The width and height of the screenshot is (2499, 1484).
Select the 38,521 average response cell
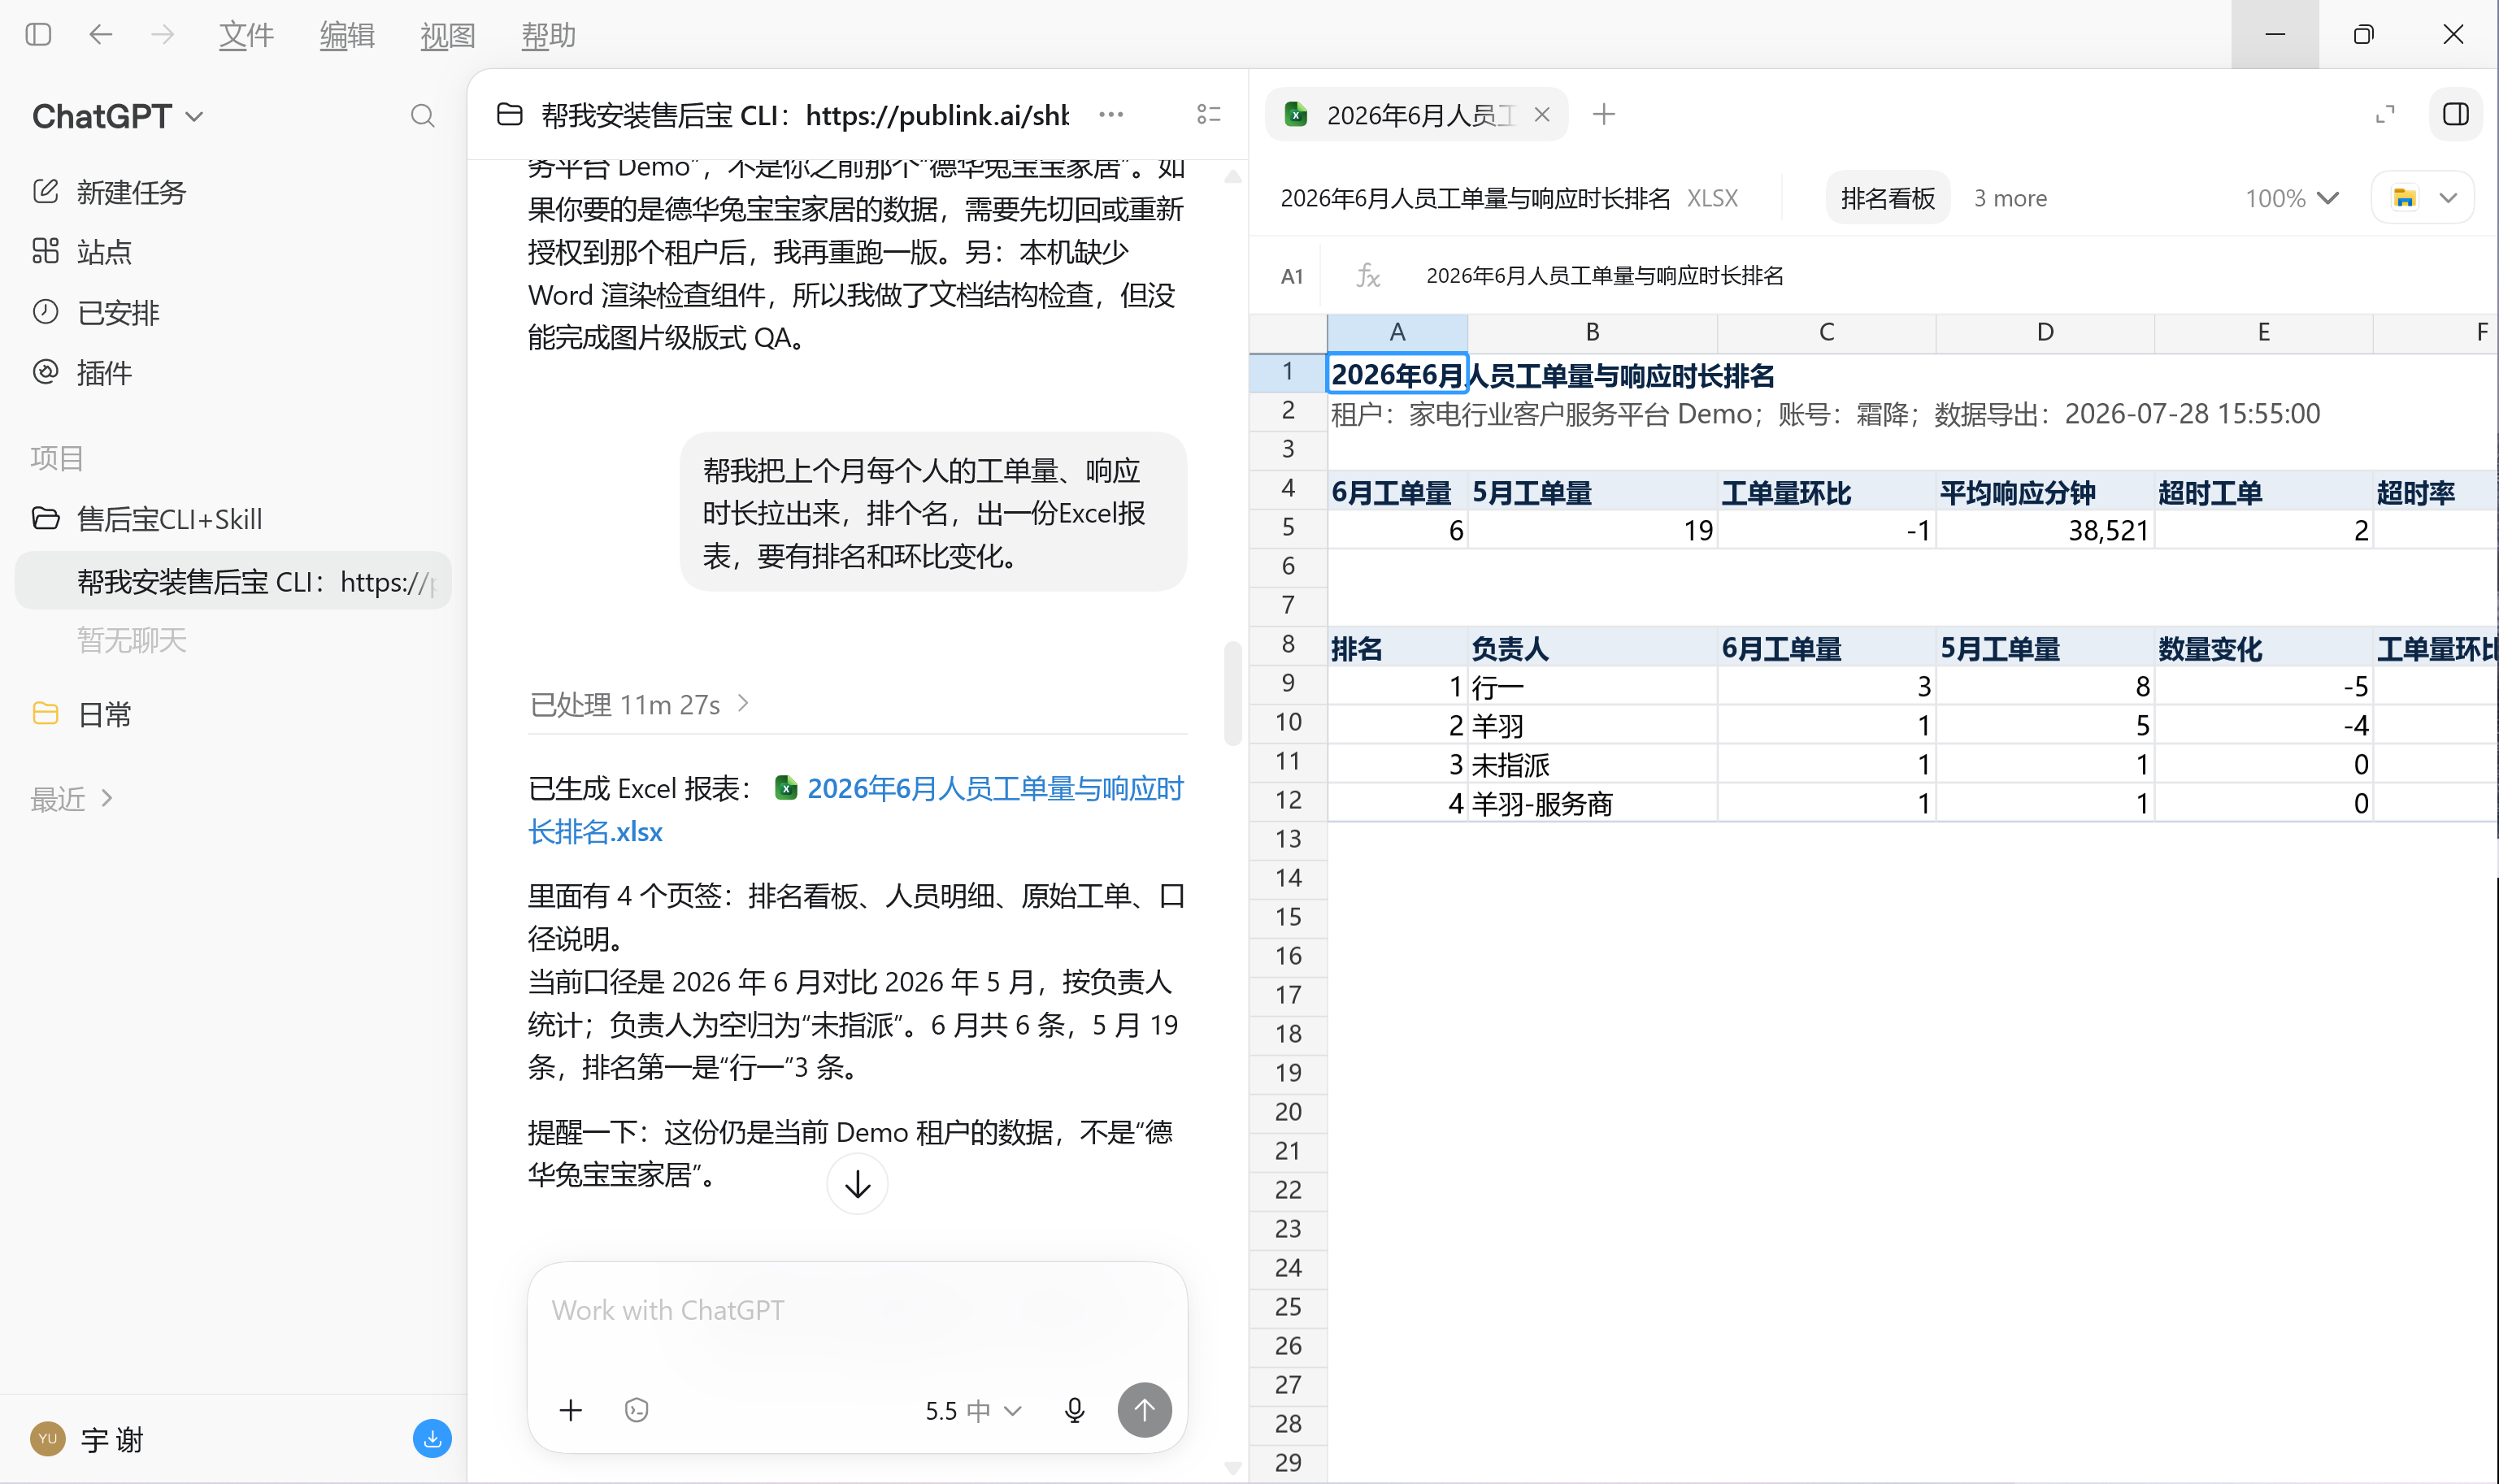(2045, 530)
